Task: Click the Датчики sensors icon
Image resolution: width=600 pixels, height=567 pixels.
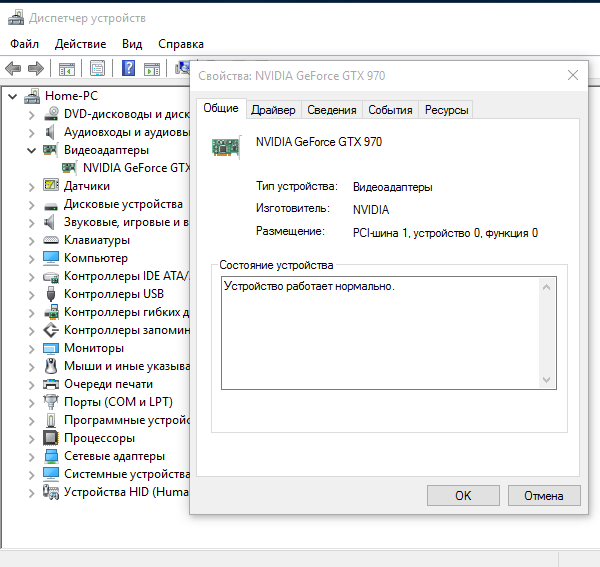Action: [x=51, y=185]
